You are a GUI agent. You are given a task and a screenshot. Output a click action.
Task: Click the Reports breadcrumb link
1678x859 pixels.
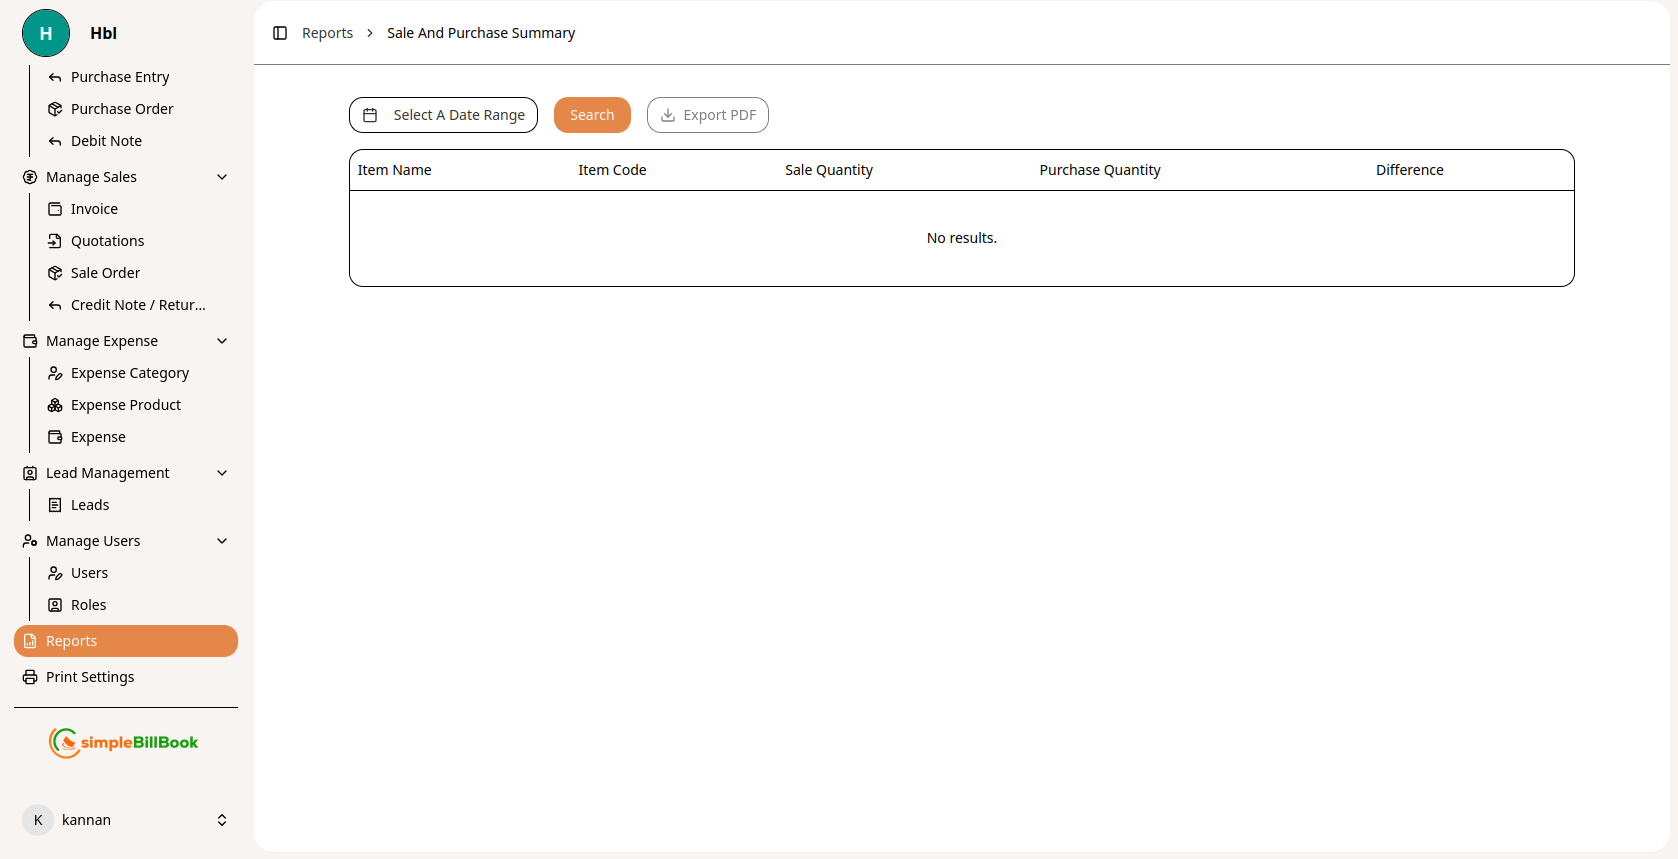click(327, 33)
